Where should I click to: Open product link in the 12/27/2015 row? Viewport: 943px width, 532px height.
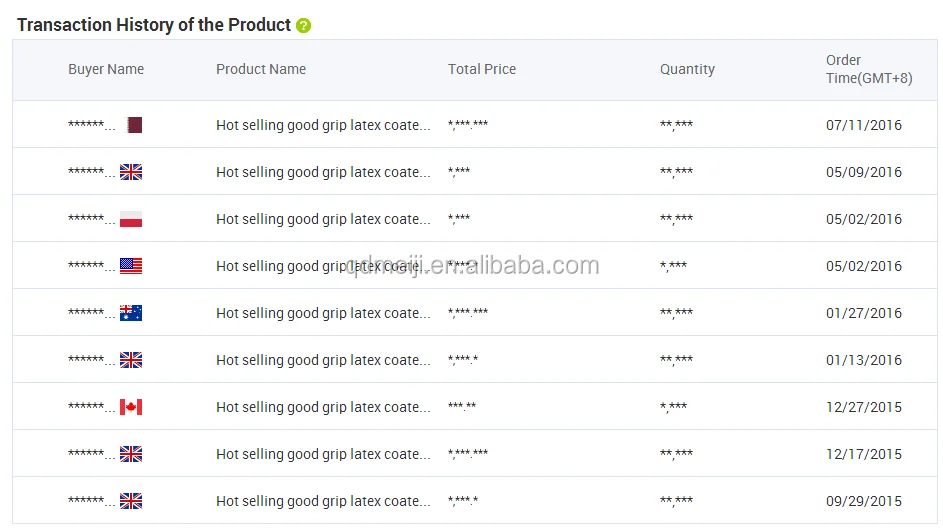tap(323, 407)
